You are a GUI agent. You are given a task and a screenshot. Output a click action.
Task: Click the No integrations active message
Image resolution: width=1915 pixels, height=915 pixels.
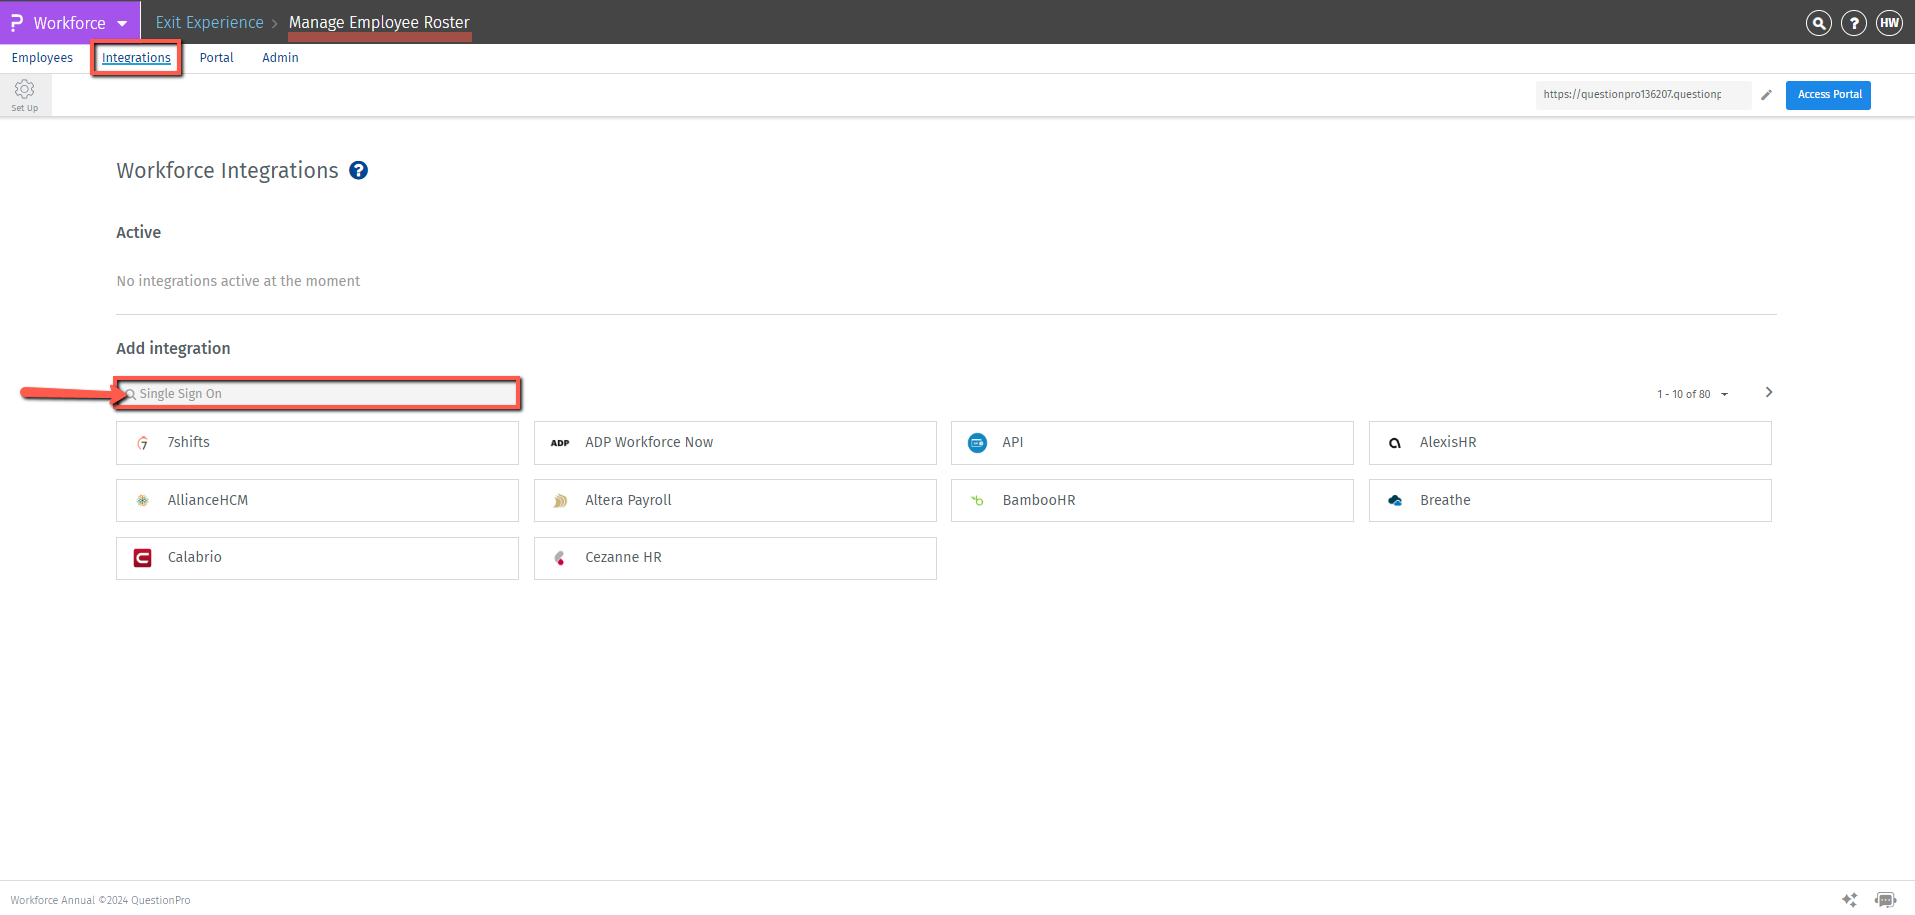click(238, 281)
